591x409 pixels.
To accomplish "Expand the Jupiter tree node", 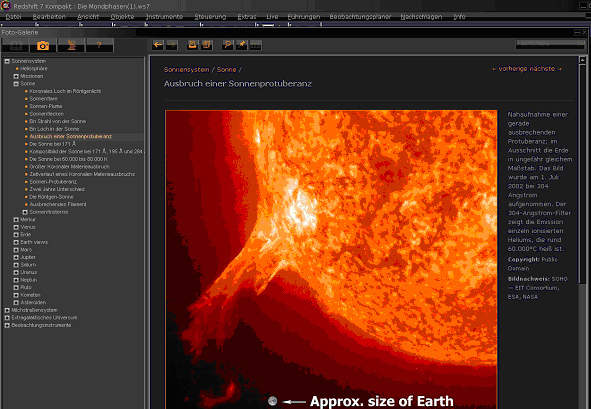I will click(x=16, y=257).
